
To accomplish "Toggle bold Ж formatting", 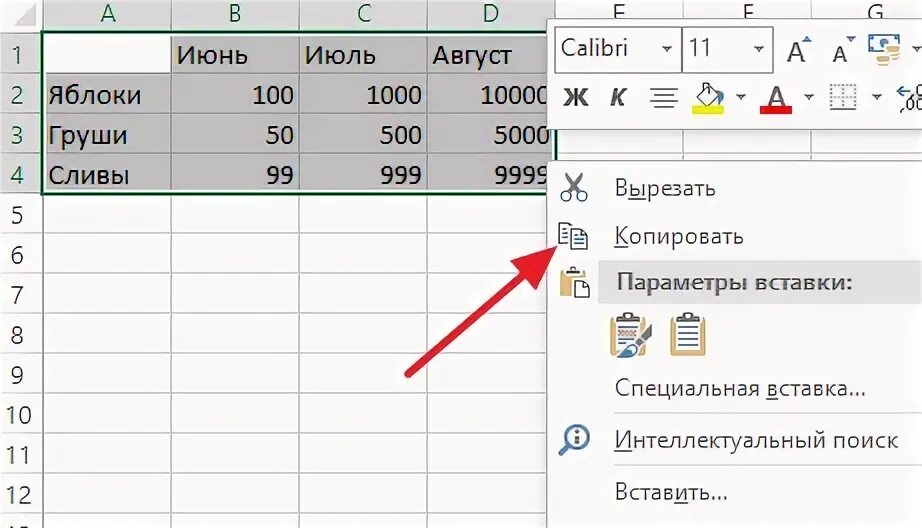I will coord(576,97).
